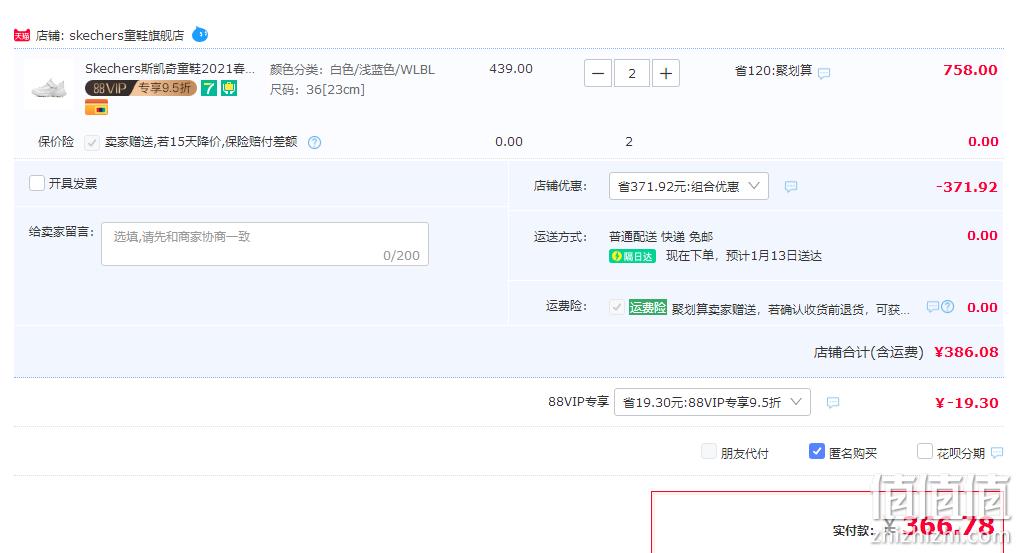Decrease quantity with the minus button
Screen dimensions: 1020x553
click(x=598, y=74)
